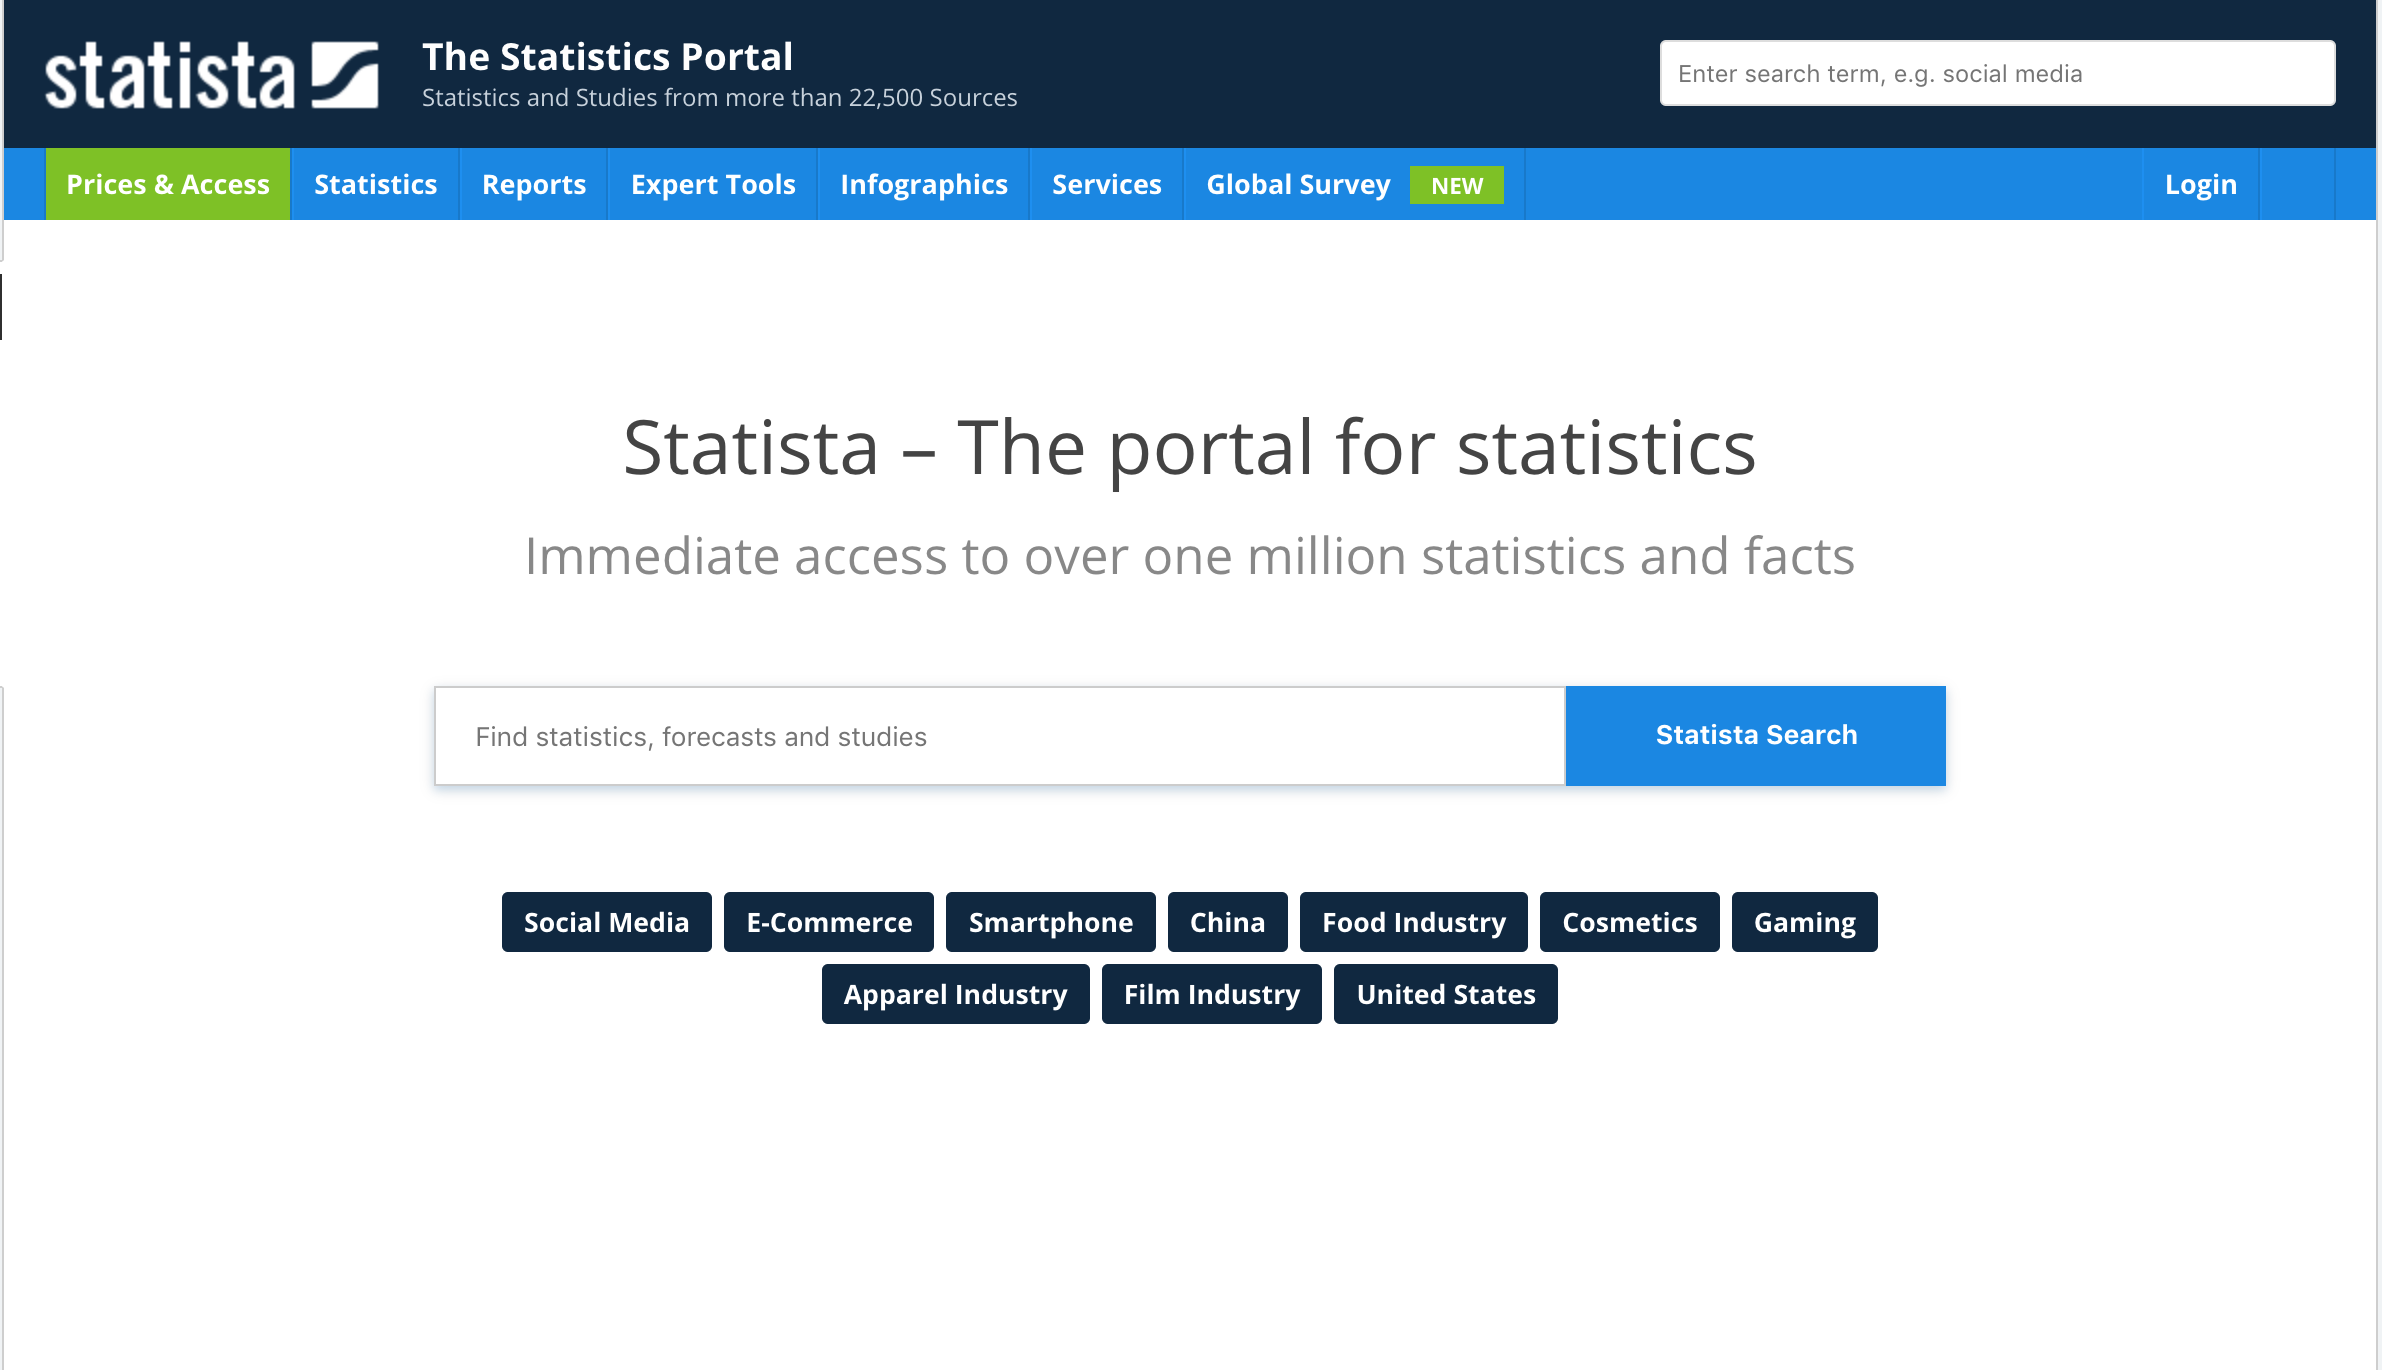The image size is (2382, 1370).
Task: Open the Services menu
Action: (1106, 185)
